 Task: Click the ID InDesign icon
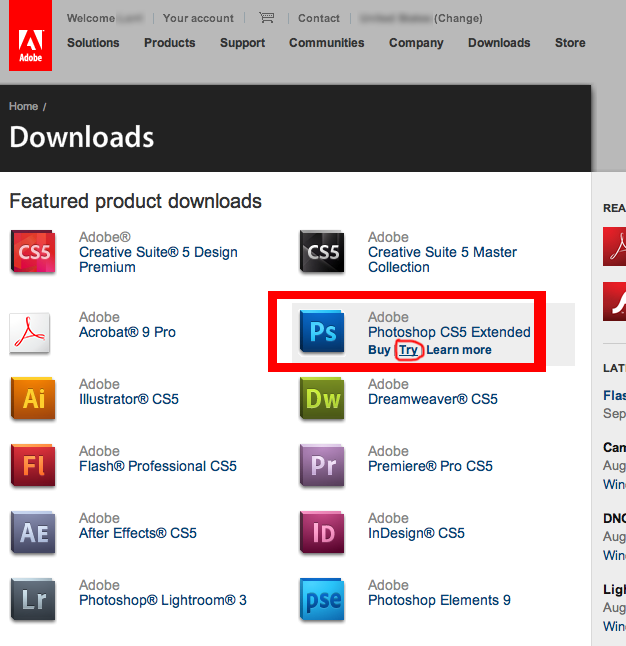coord(322,532)
